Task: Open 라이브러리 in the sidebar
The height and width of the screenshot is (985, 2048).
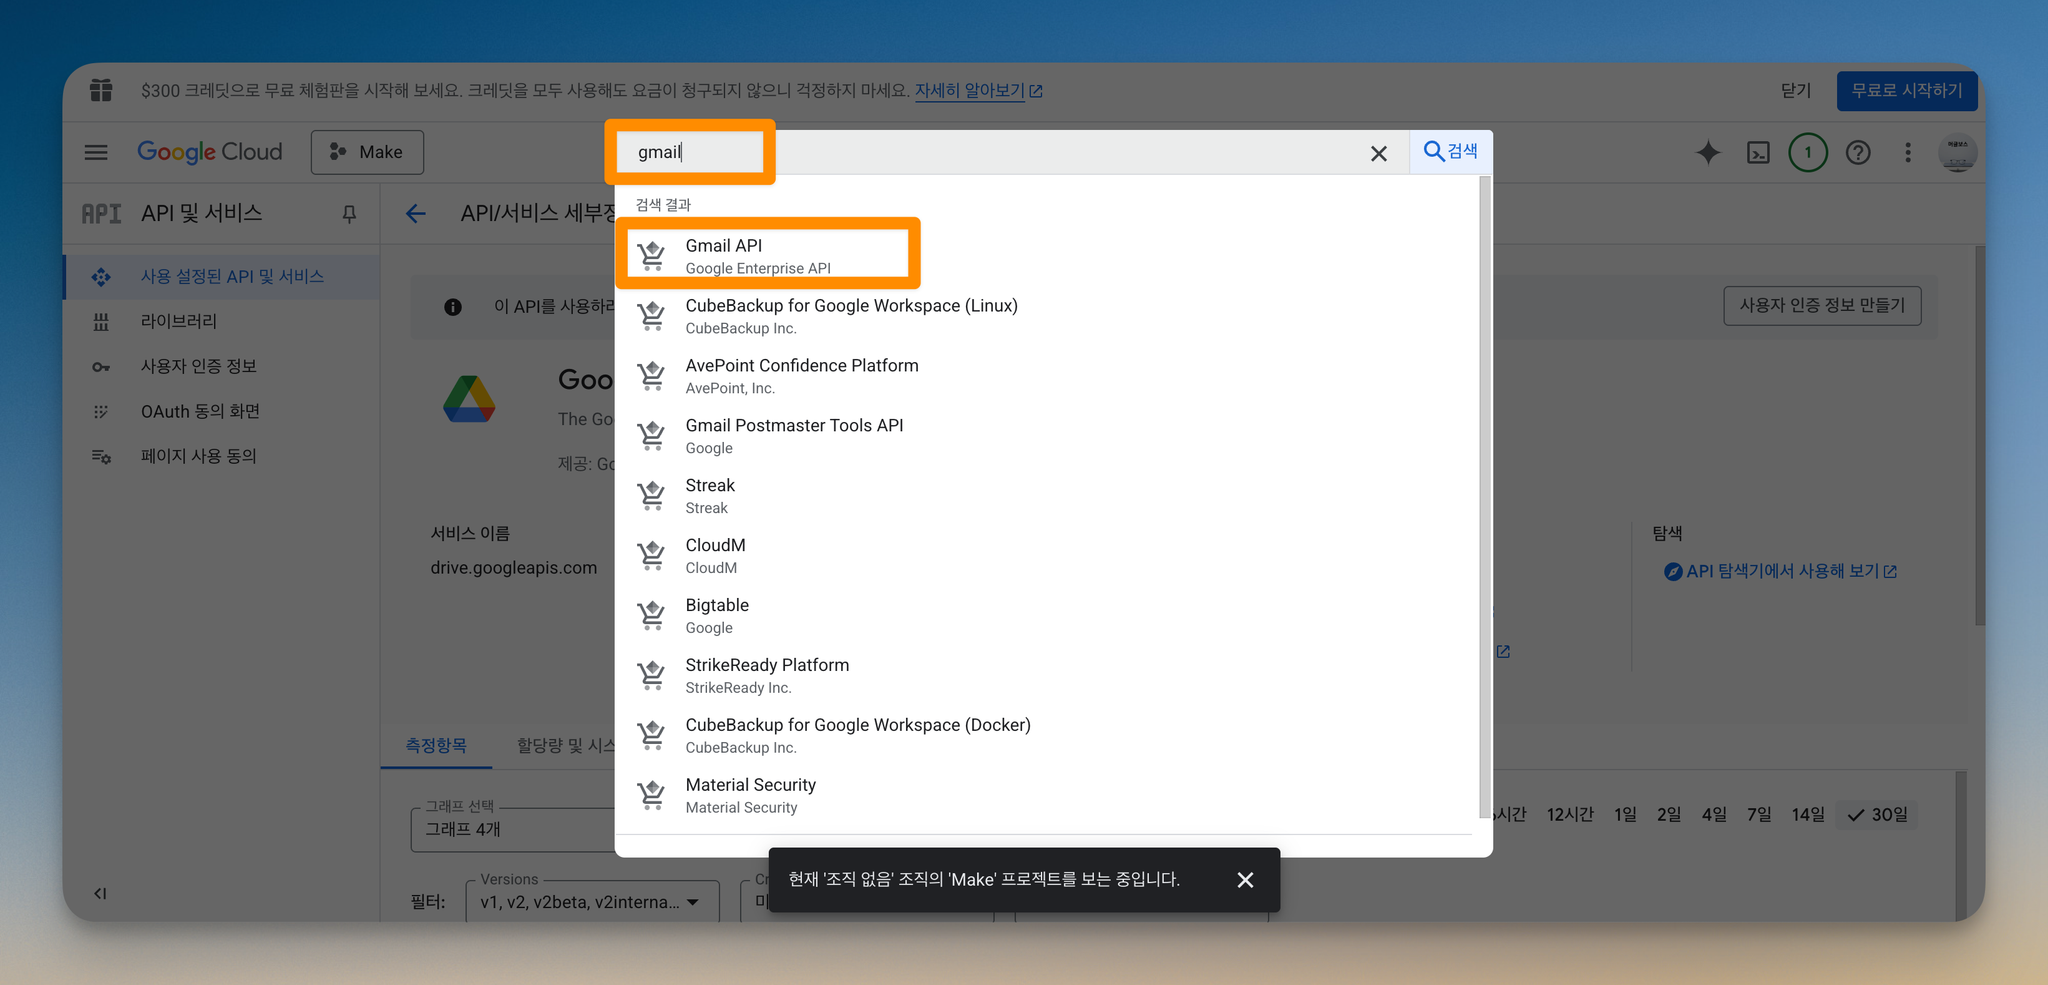Action: tap(221, 321)
